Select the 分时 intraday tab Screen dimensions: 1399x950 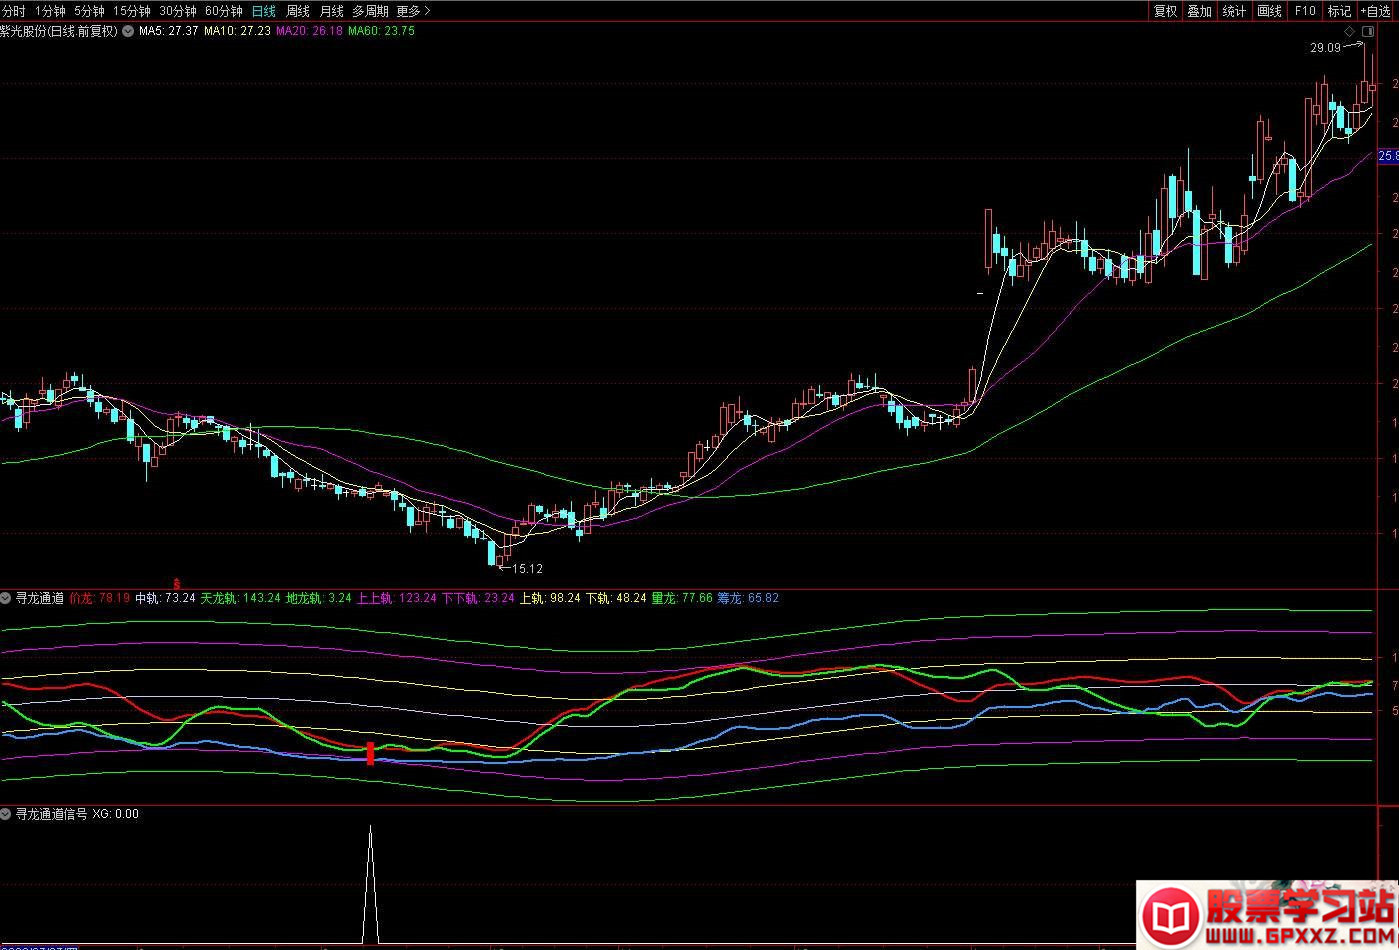14,11
